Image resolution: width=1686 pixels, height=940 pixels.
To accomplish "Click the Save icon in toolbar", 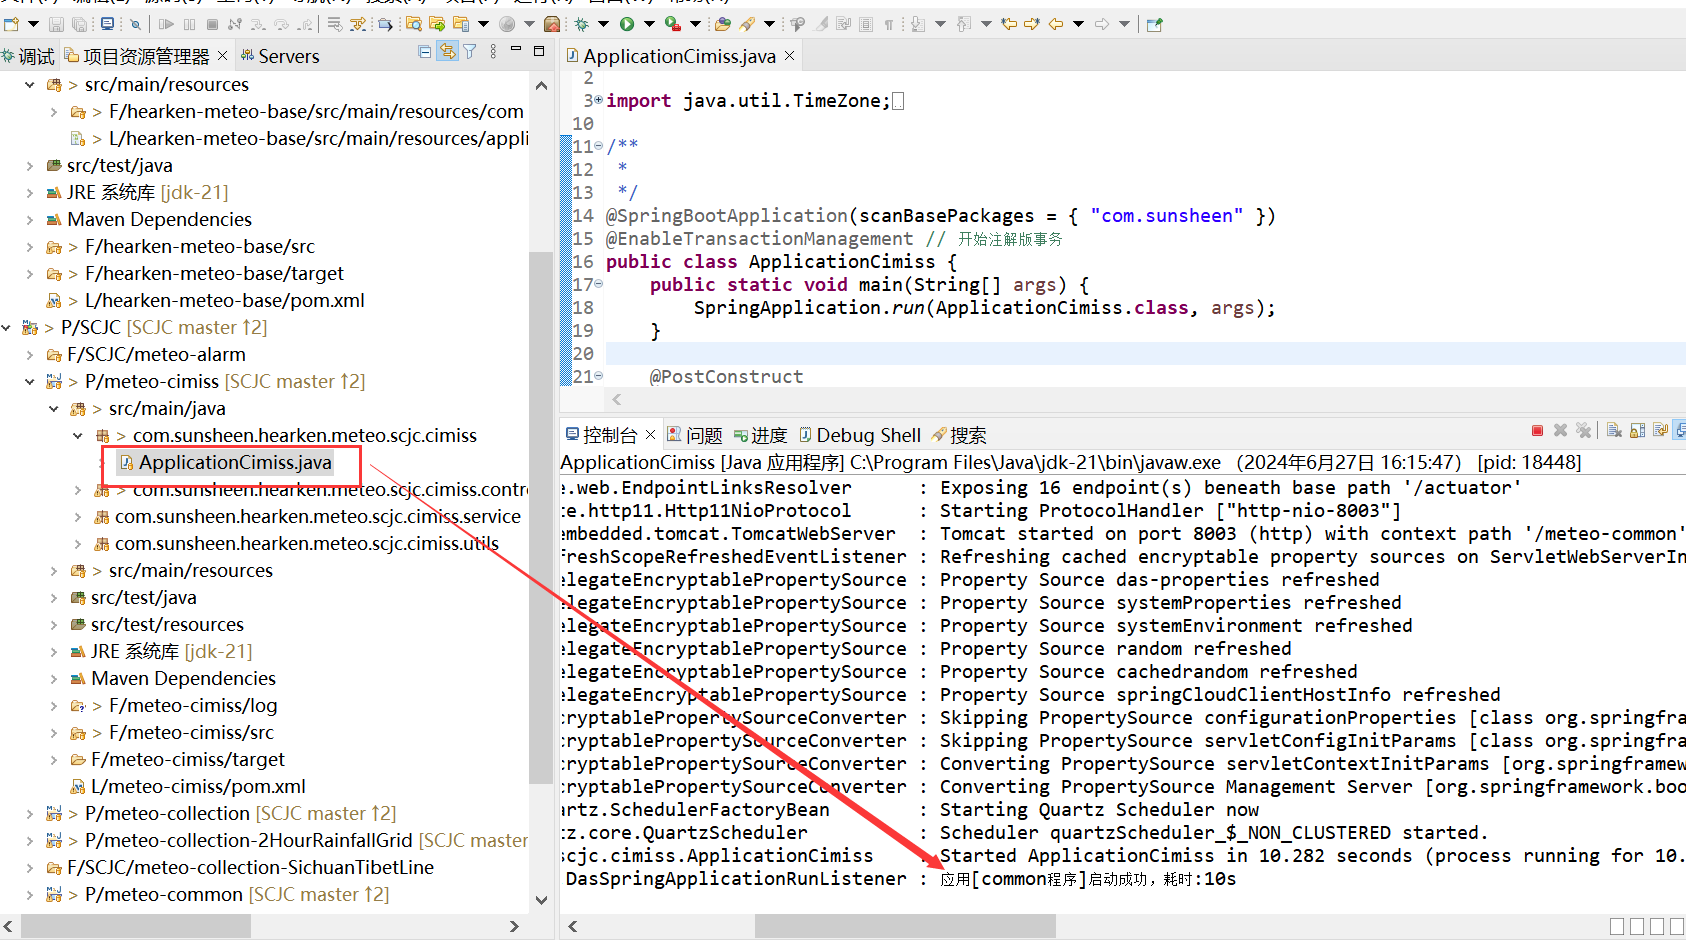I will click(56, 24).
